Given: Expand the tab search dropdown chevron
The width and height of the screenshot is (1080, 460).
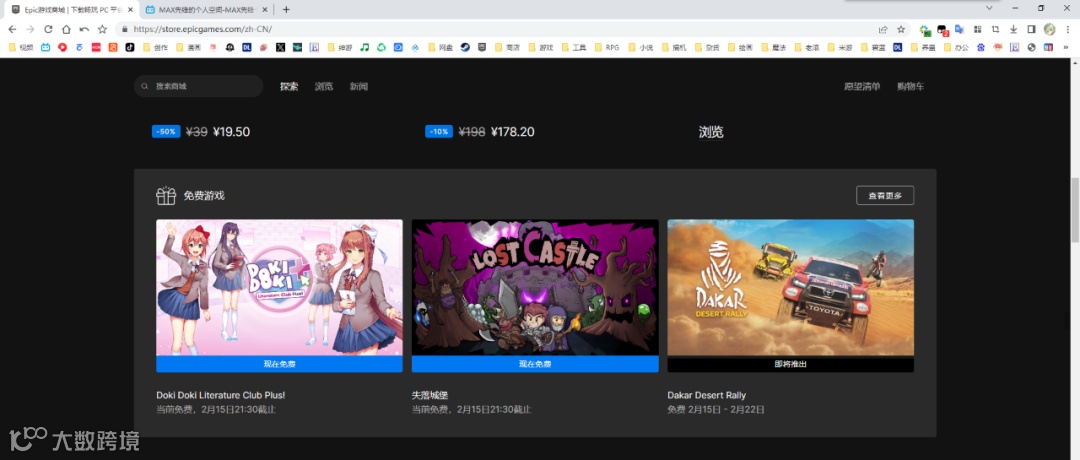Looking at the screenshot, I should pos(989,8).
